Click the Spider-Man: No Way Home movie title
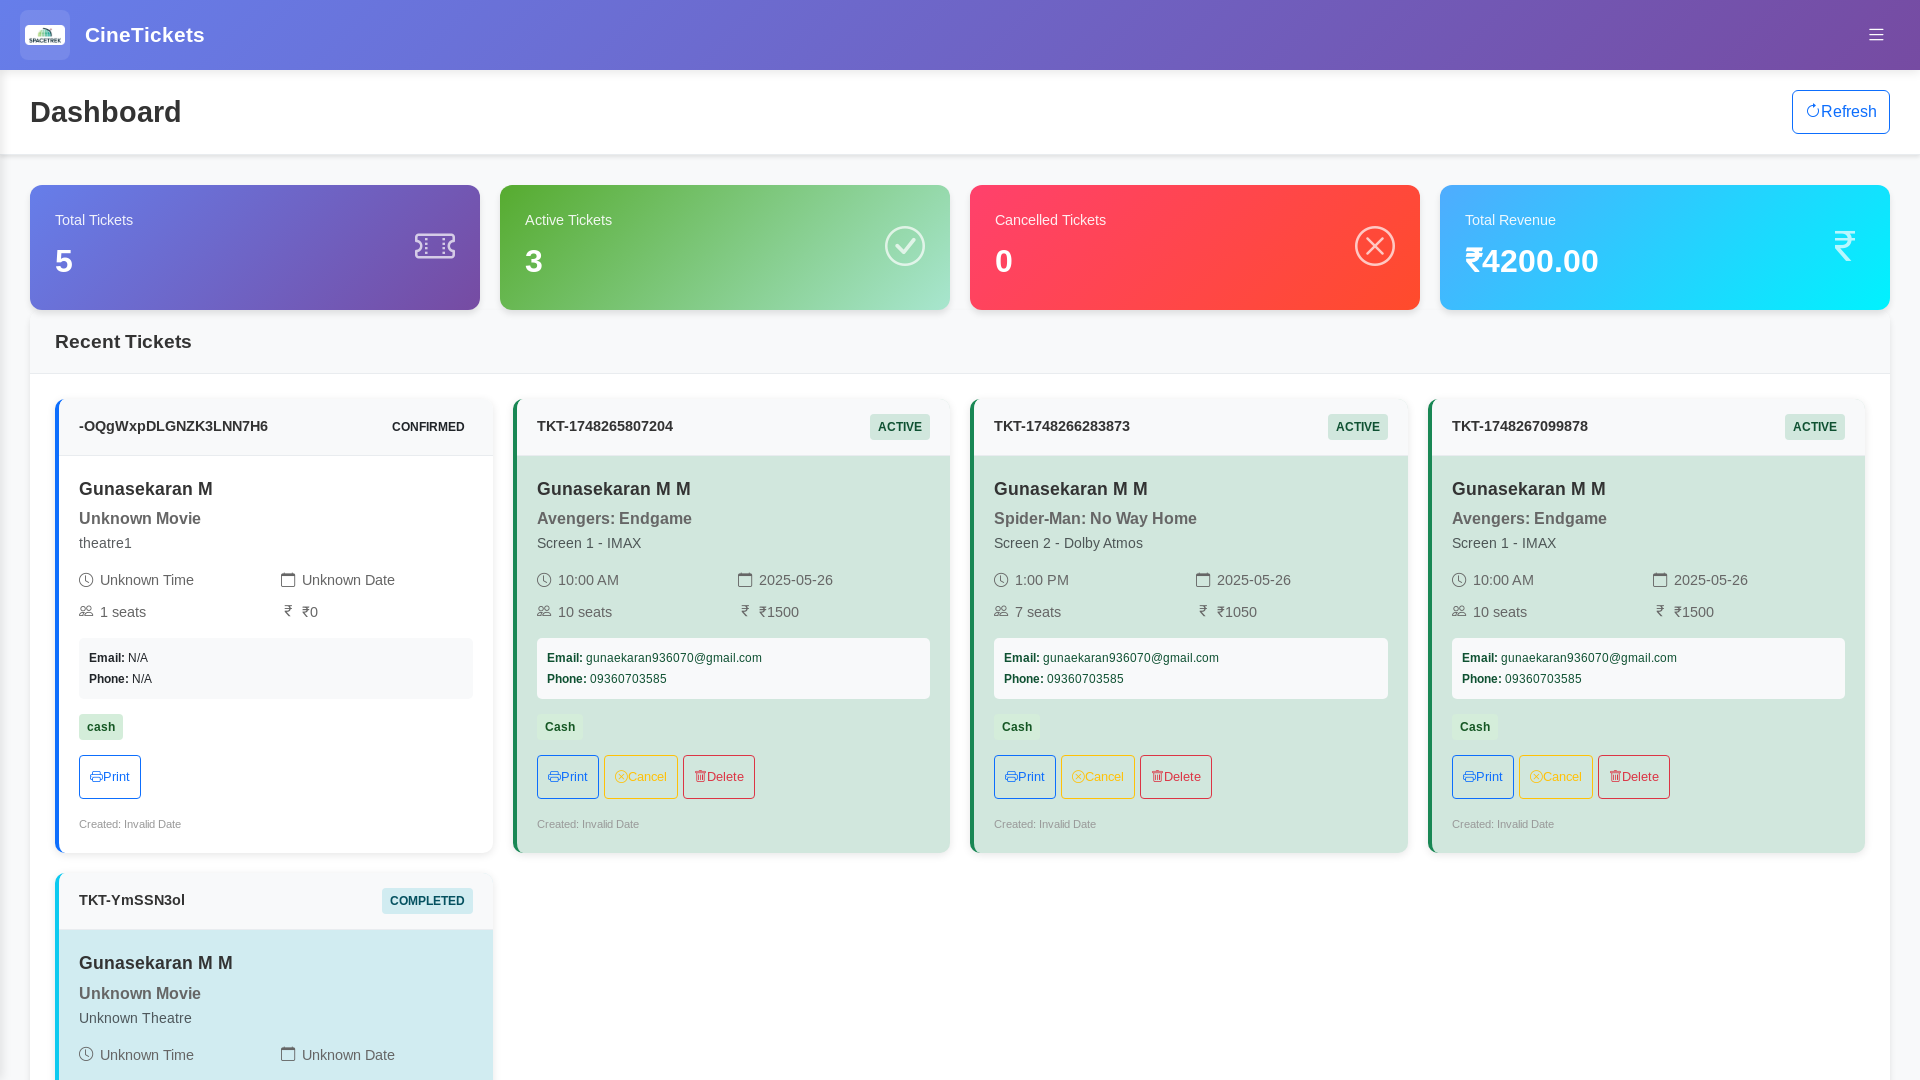This screenshot has width=1920, height=1080. [x=1095, y=519]
